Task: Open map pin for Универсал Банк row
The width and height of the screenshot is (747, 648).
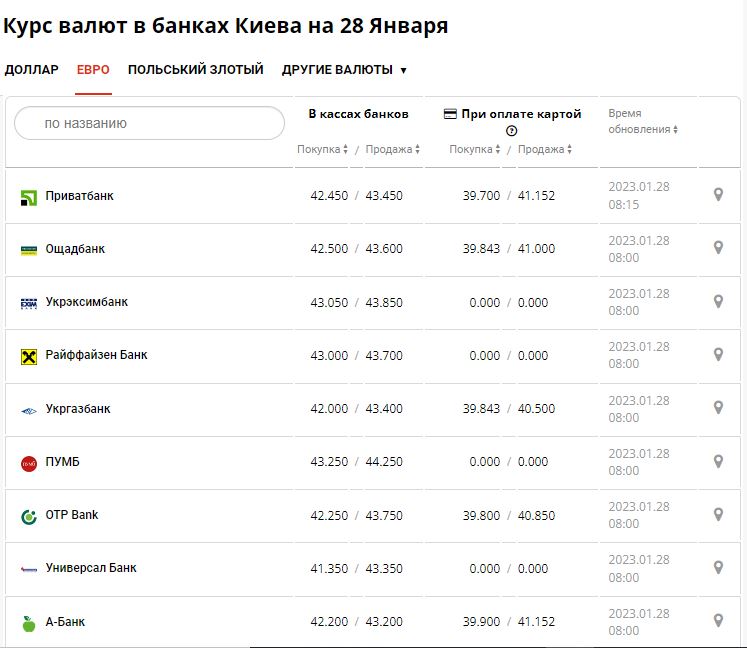Action: tap(718, 567)
